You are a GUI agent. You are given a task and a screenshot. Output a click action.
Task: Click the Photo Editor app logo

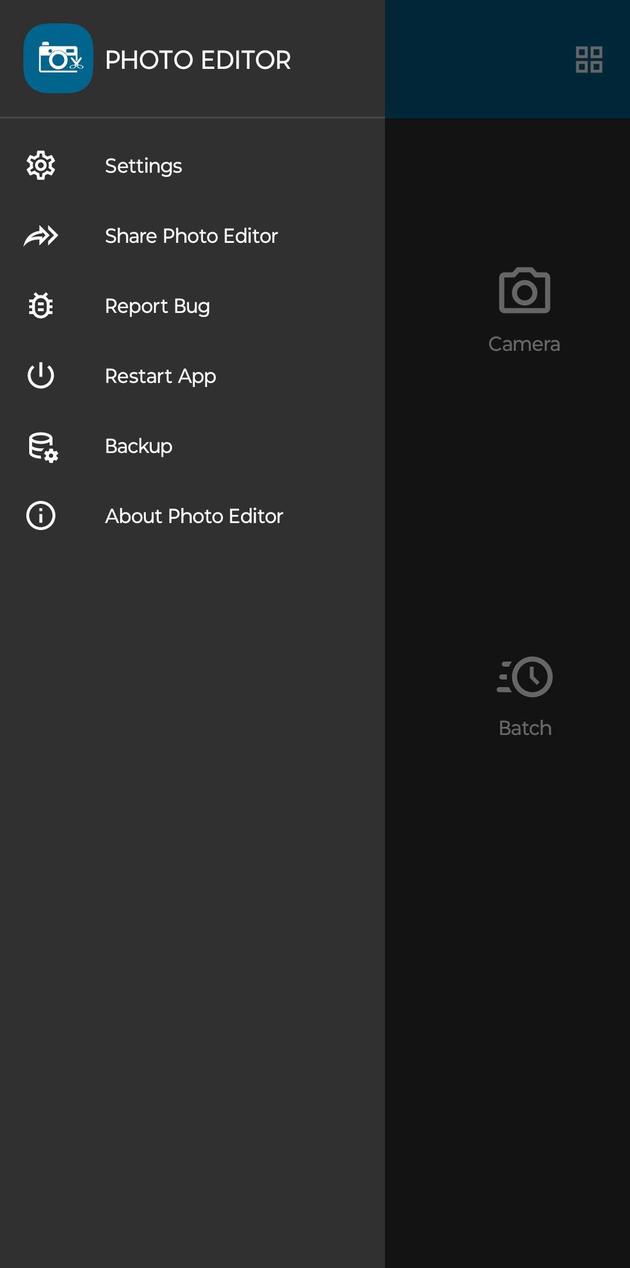tap(56, 58)
